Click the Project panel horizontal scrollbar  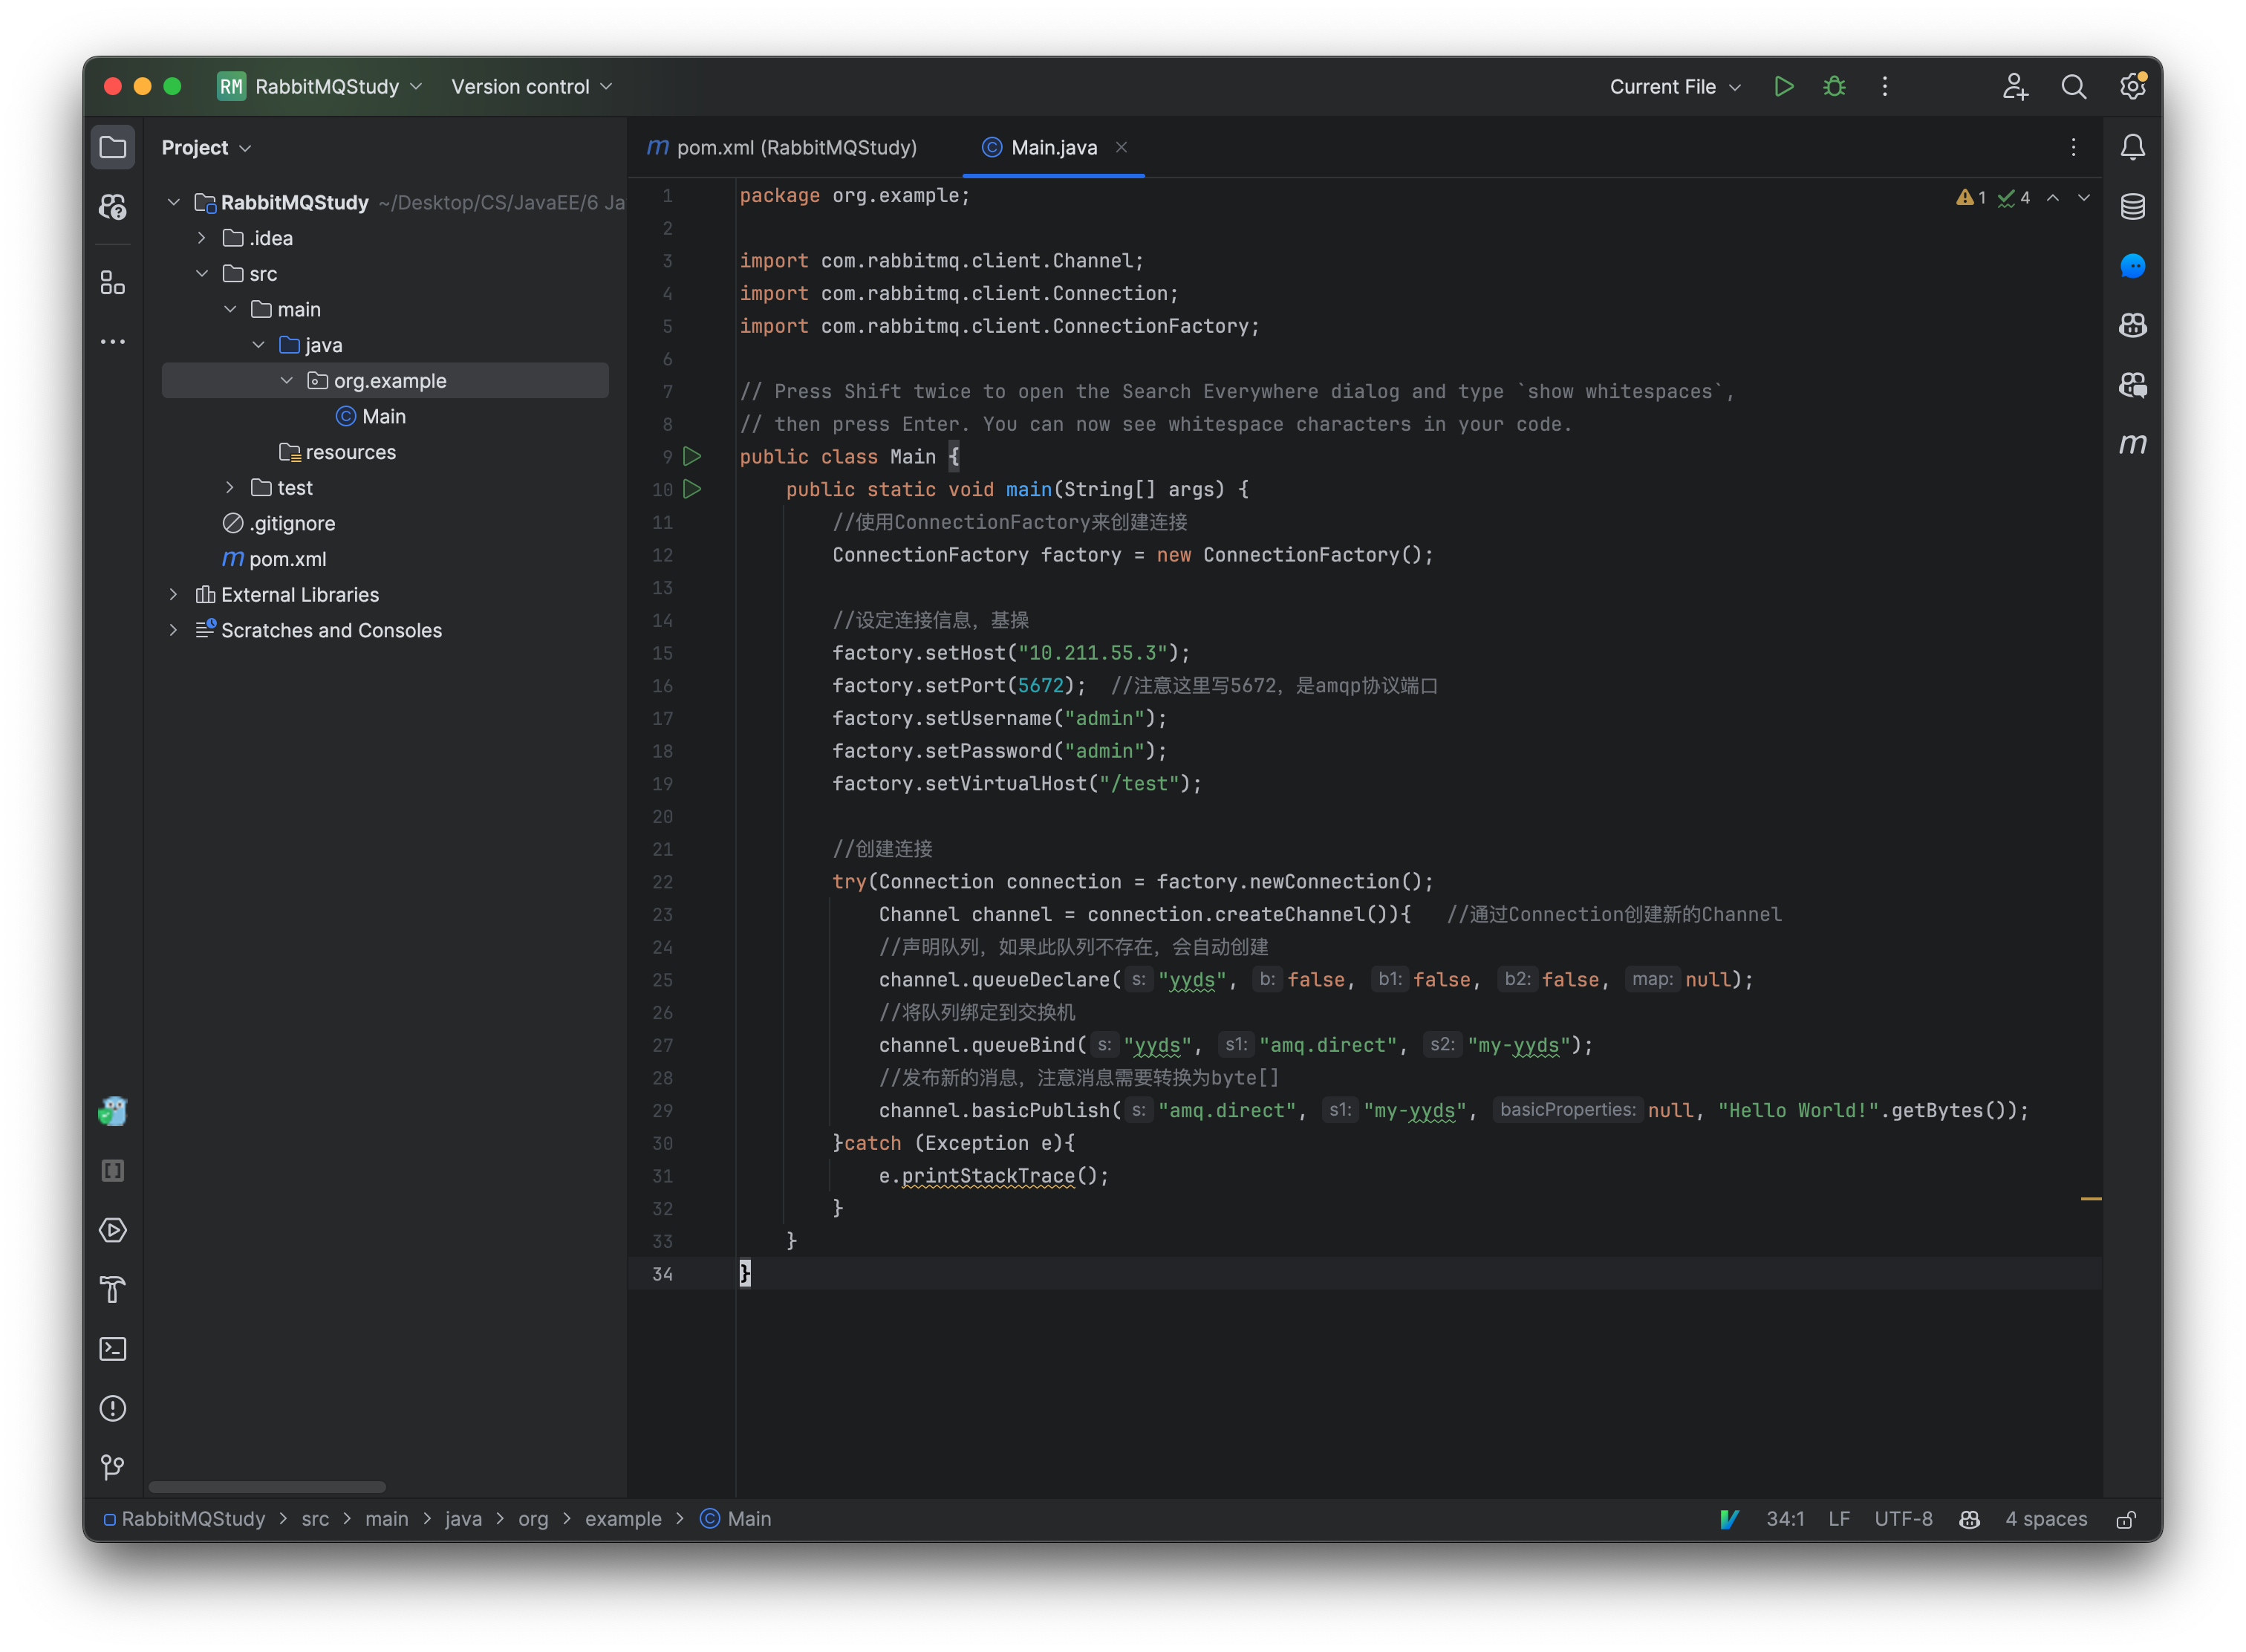tap(267, 1487)
